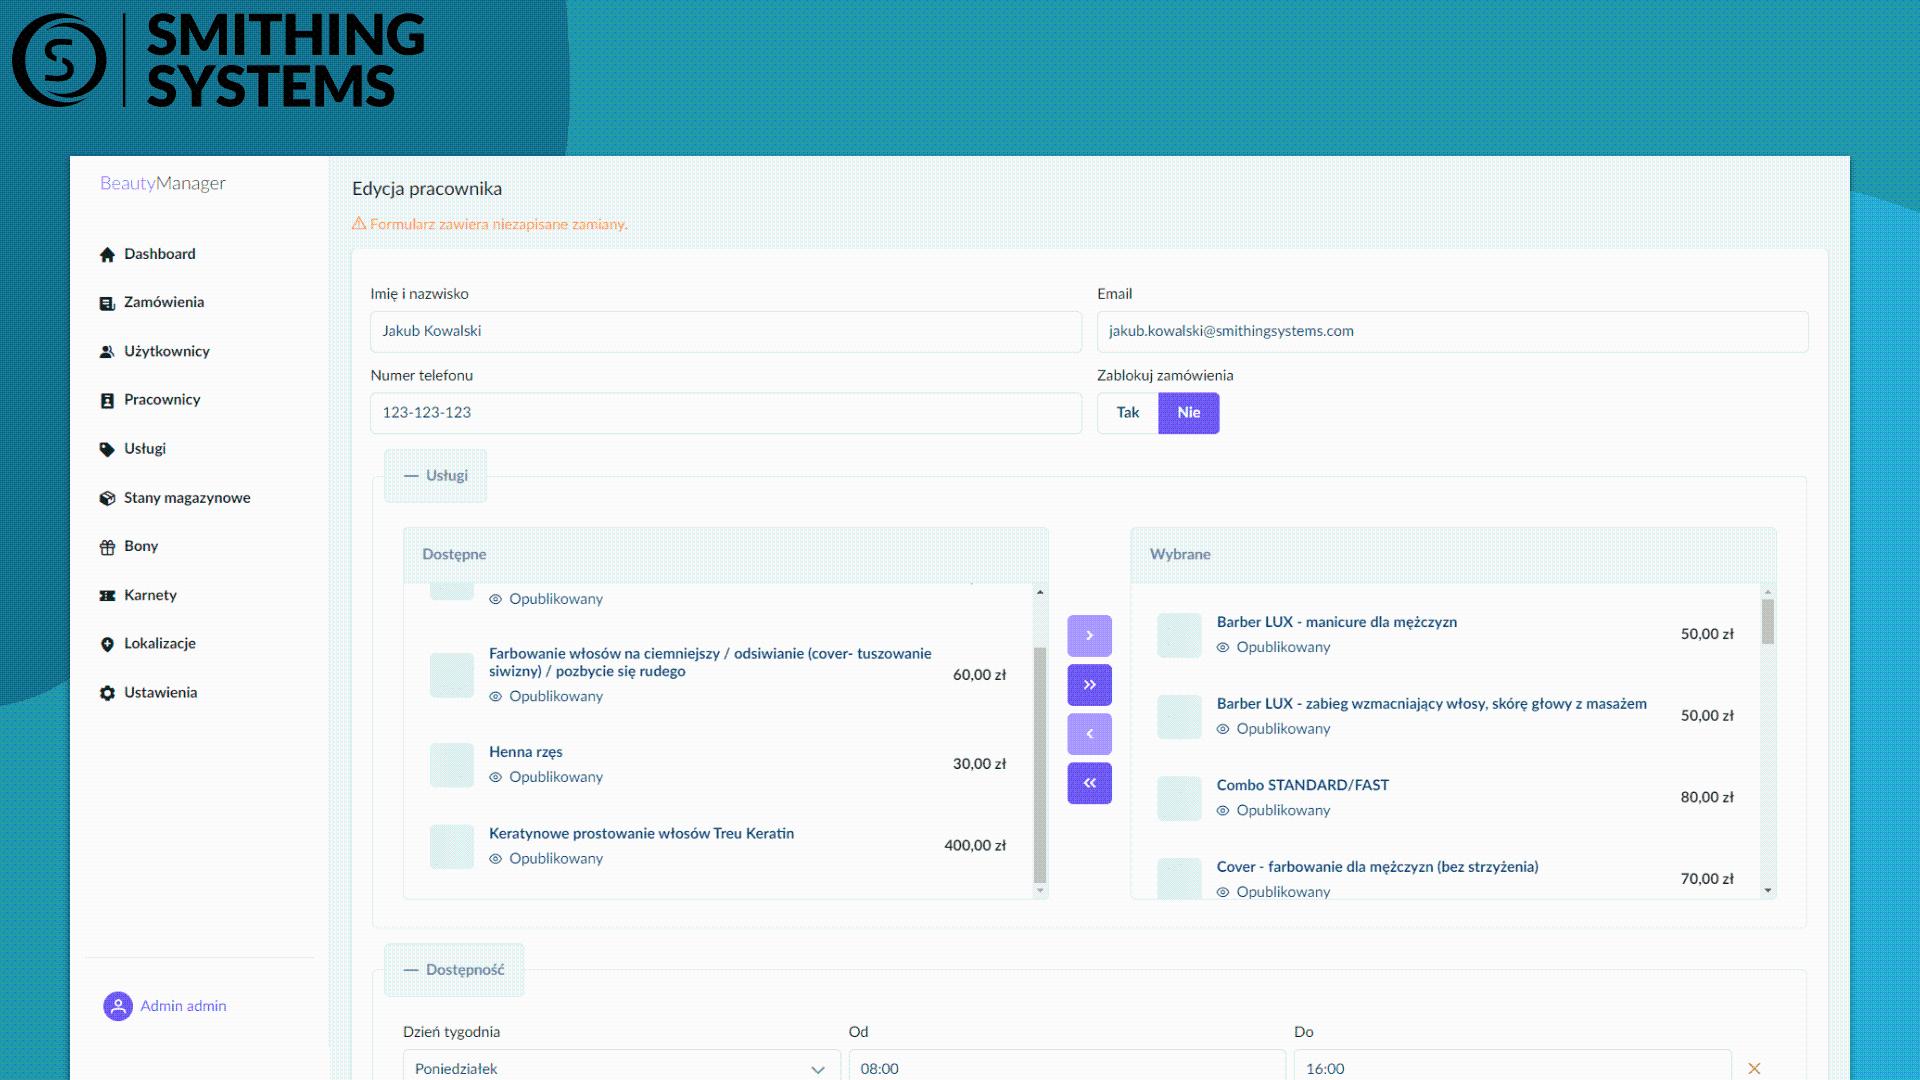Click the Dostępne list header
The width and height of the screenshot is (1920, 1080).
(726, 555)
